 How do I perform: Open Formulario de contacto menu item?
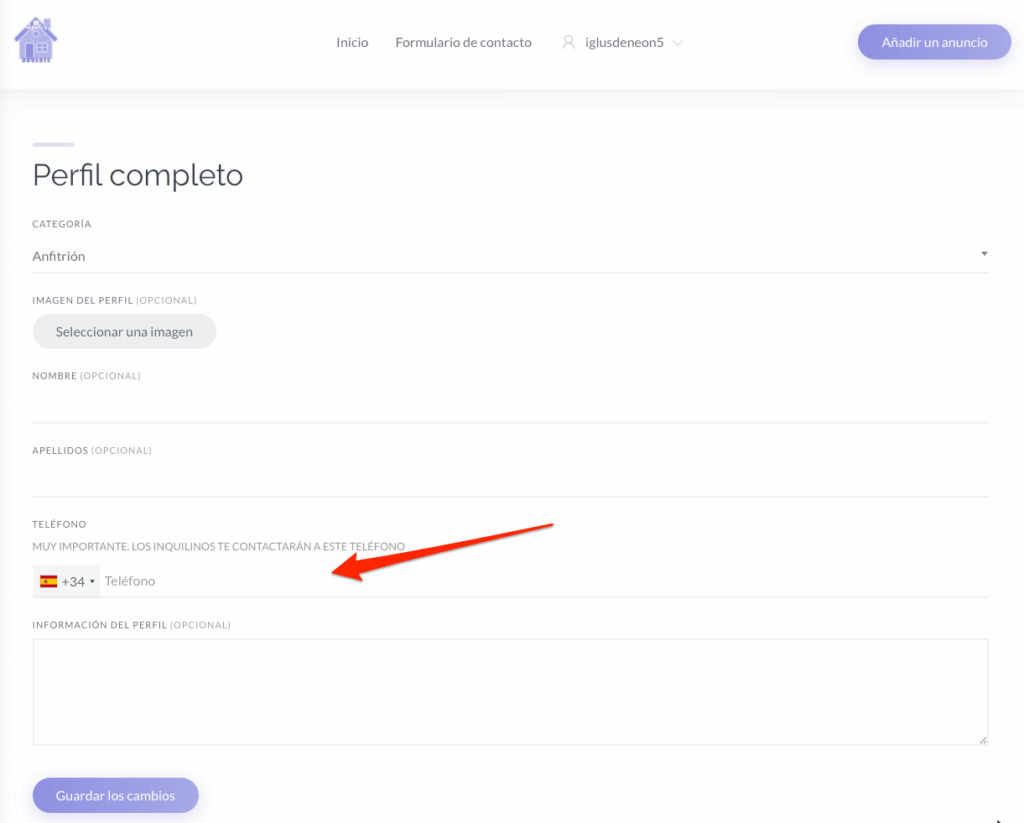point(463,42)
